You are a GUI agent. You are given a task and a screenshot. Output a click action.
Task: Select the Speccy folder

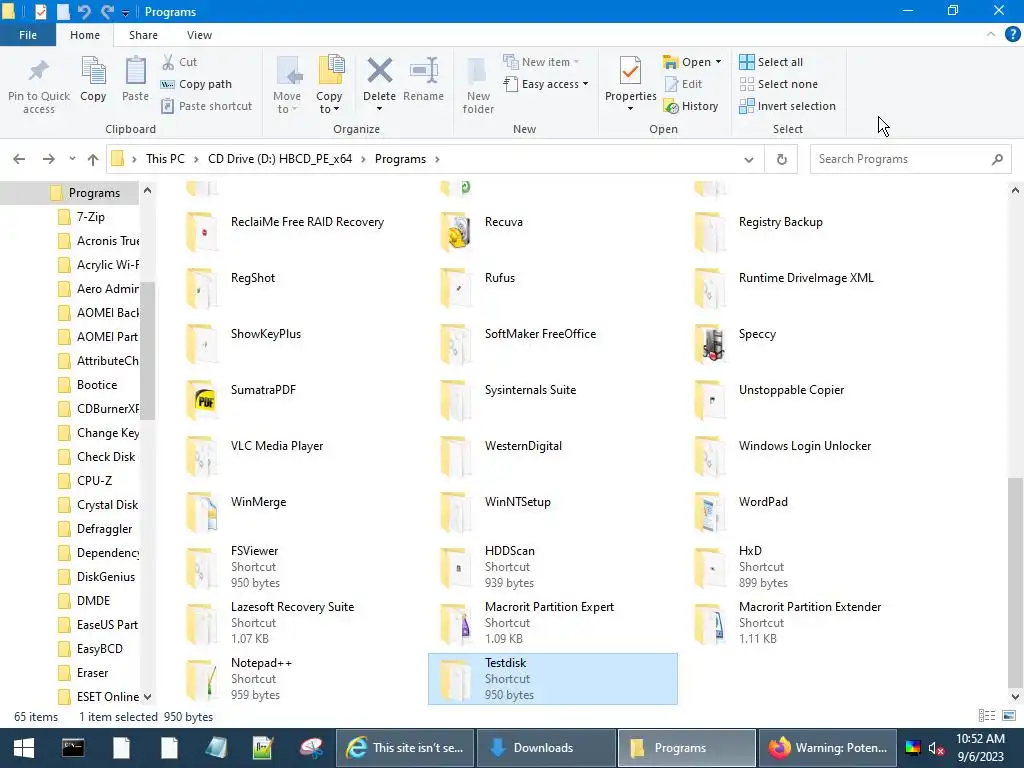coord(807,344)
